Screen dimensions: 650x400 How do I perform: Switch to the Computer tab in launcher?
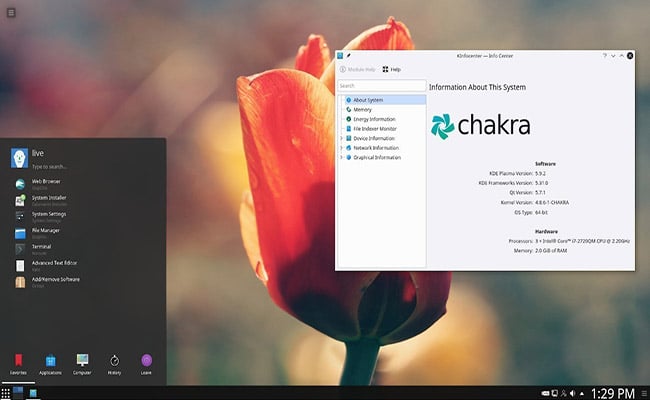pyautogui.click(x=82, y=365)
